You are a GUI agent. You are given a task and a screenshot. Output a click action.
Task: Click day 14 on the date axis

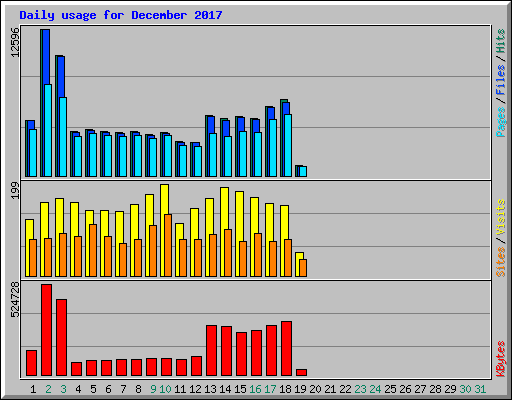(x=225, y=389)
